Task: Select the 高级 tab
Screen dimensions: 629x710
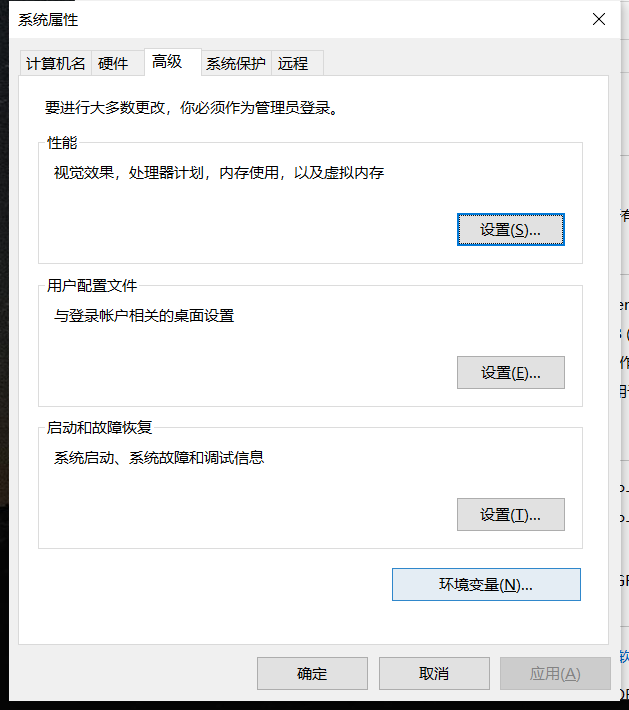Action: (x=173, y=62)
